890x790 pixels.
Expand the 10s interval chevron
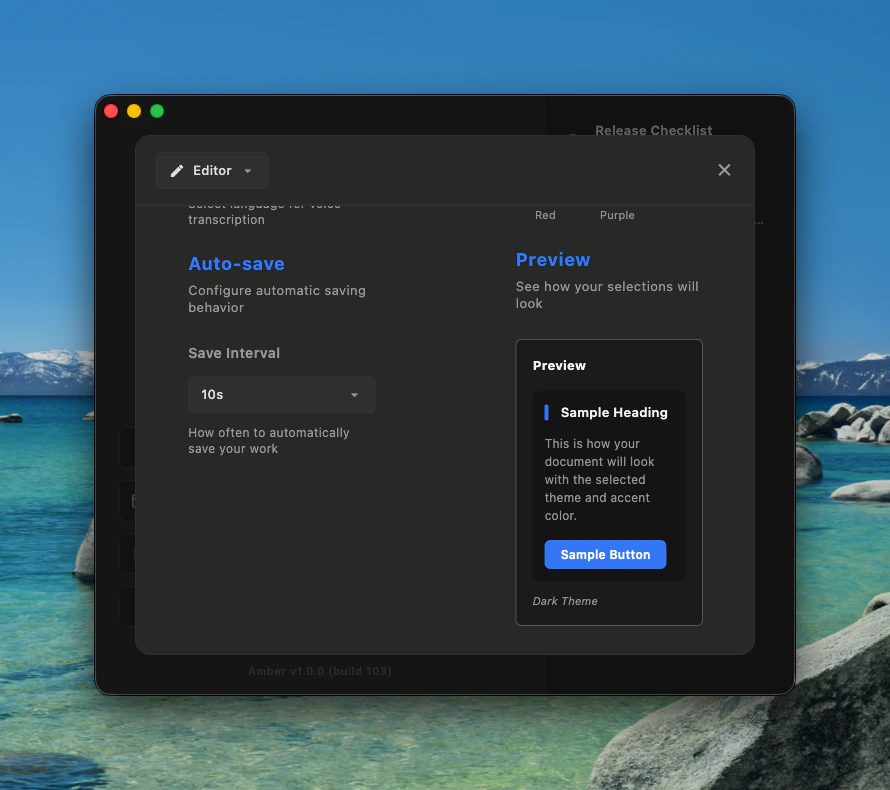(354, 395)
